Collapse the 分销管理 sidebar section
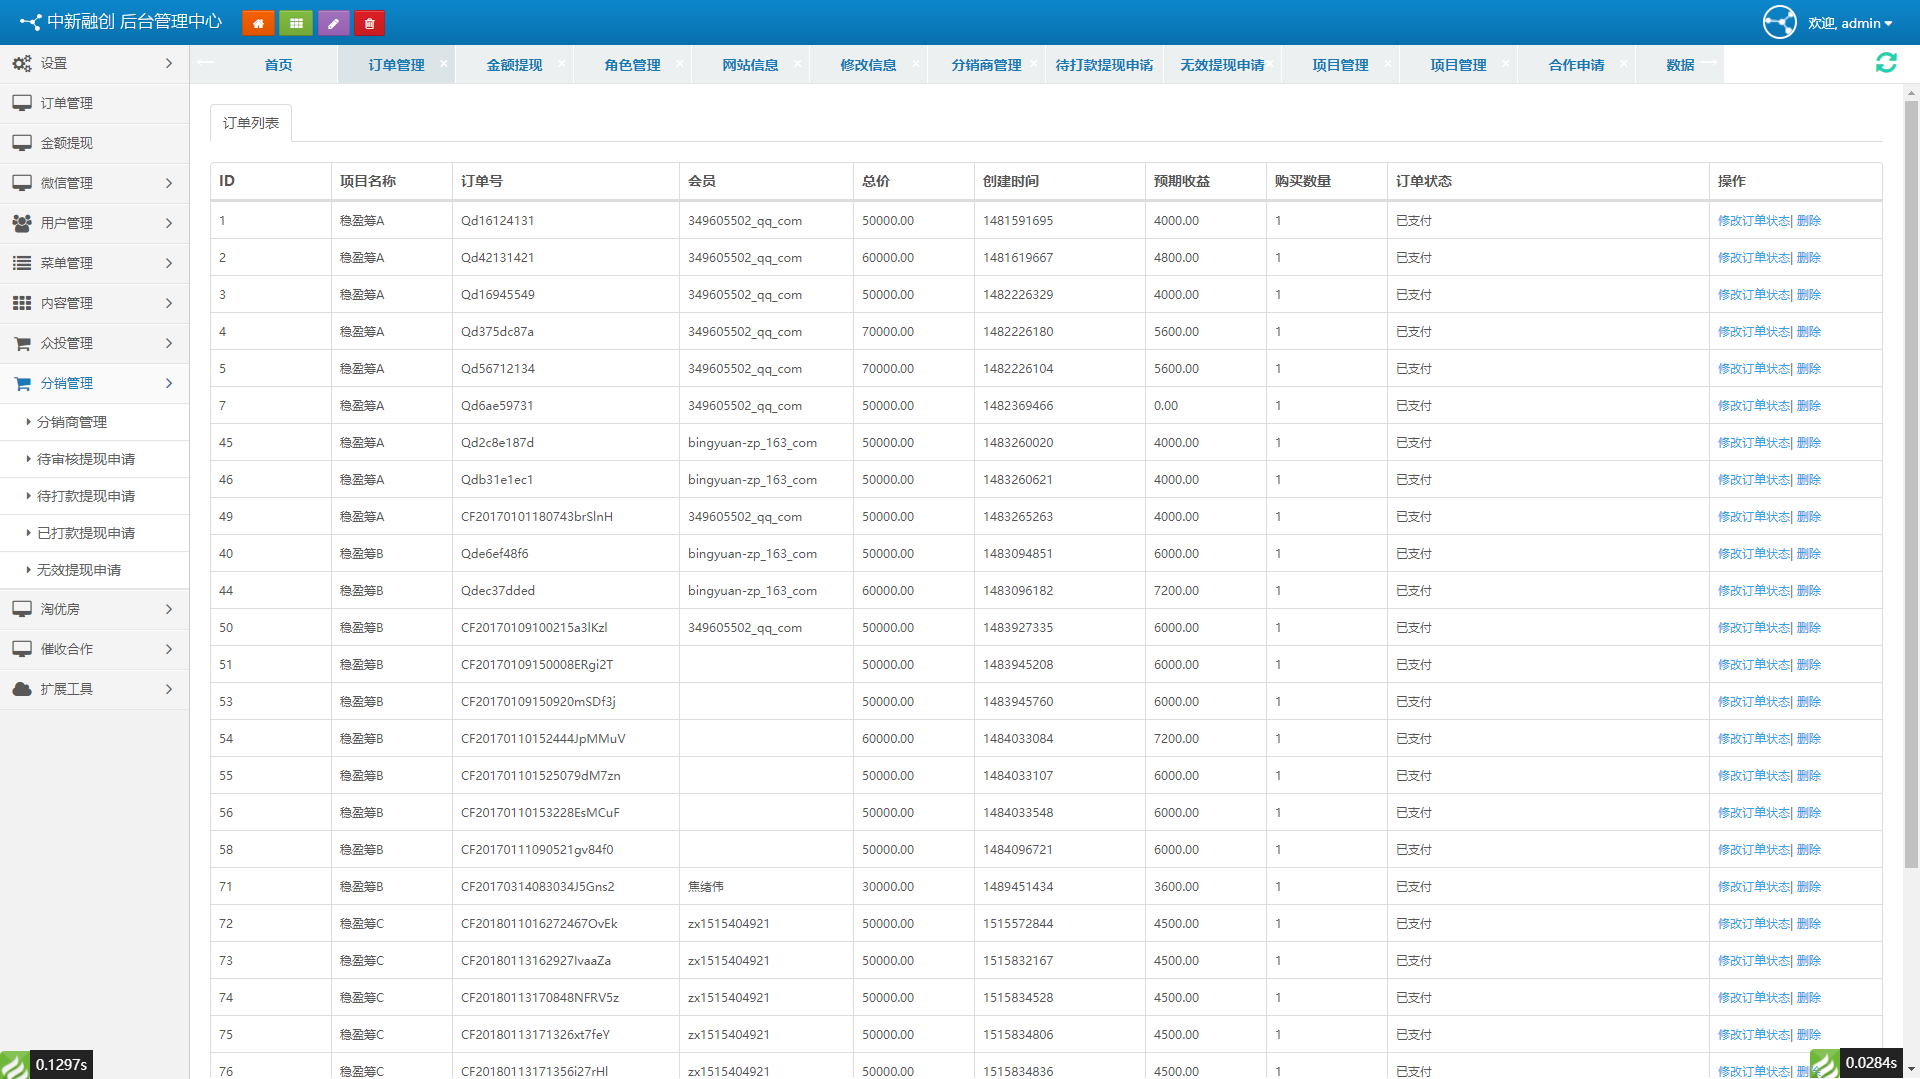Viewport: 1920px width, 1079px height. [94, 383]
